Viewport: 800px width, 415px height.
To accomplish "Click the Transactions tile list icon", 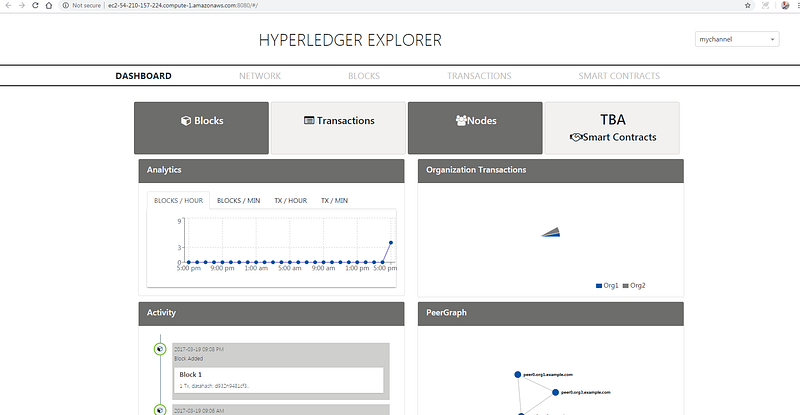I will [309, 120].
